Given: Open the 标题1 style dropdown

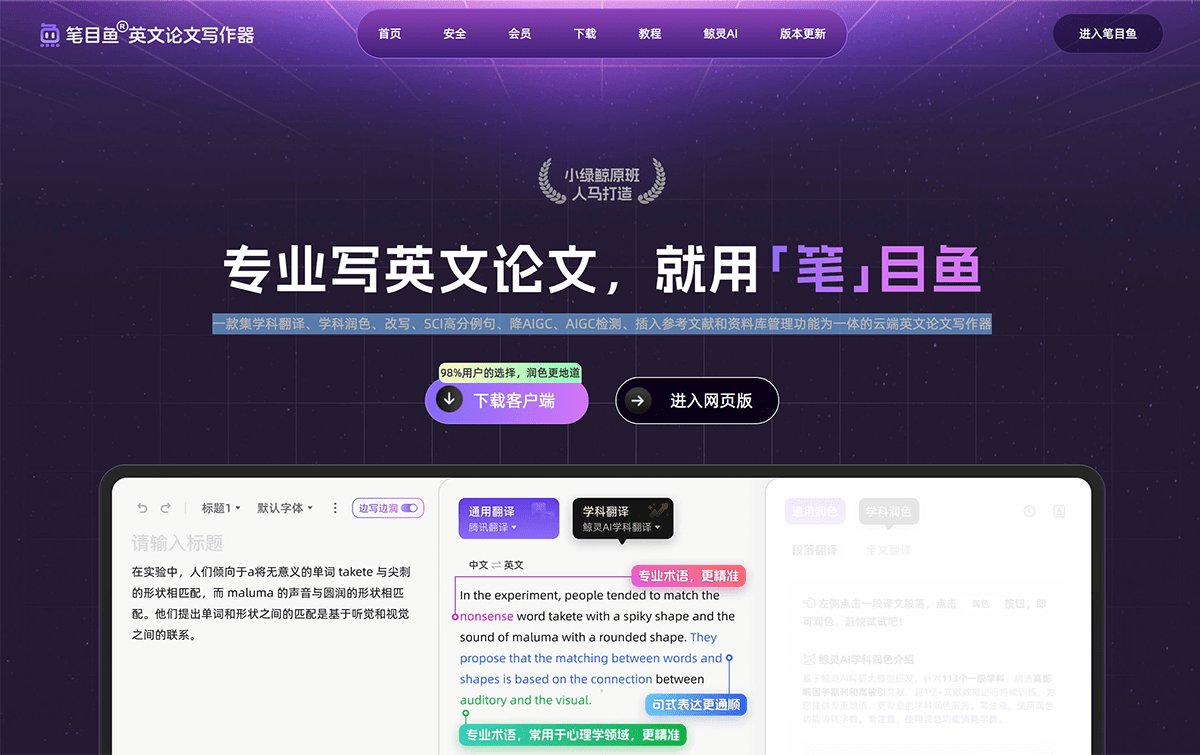Looking at the screenshot, I should click(220, 508).
